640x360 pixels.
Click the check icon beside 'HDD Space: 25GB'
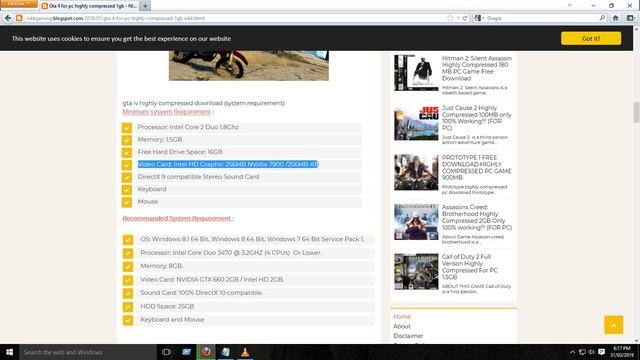[128, 307]
